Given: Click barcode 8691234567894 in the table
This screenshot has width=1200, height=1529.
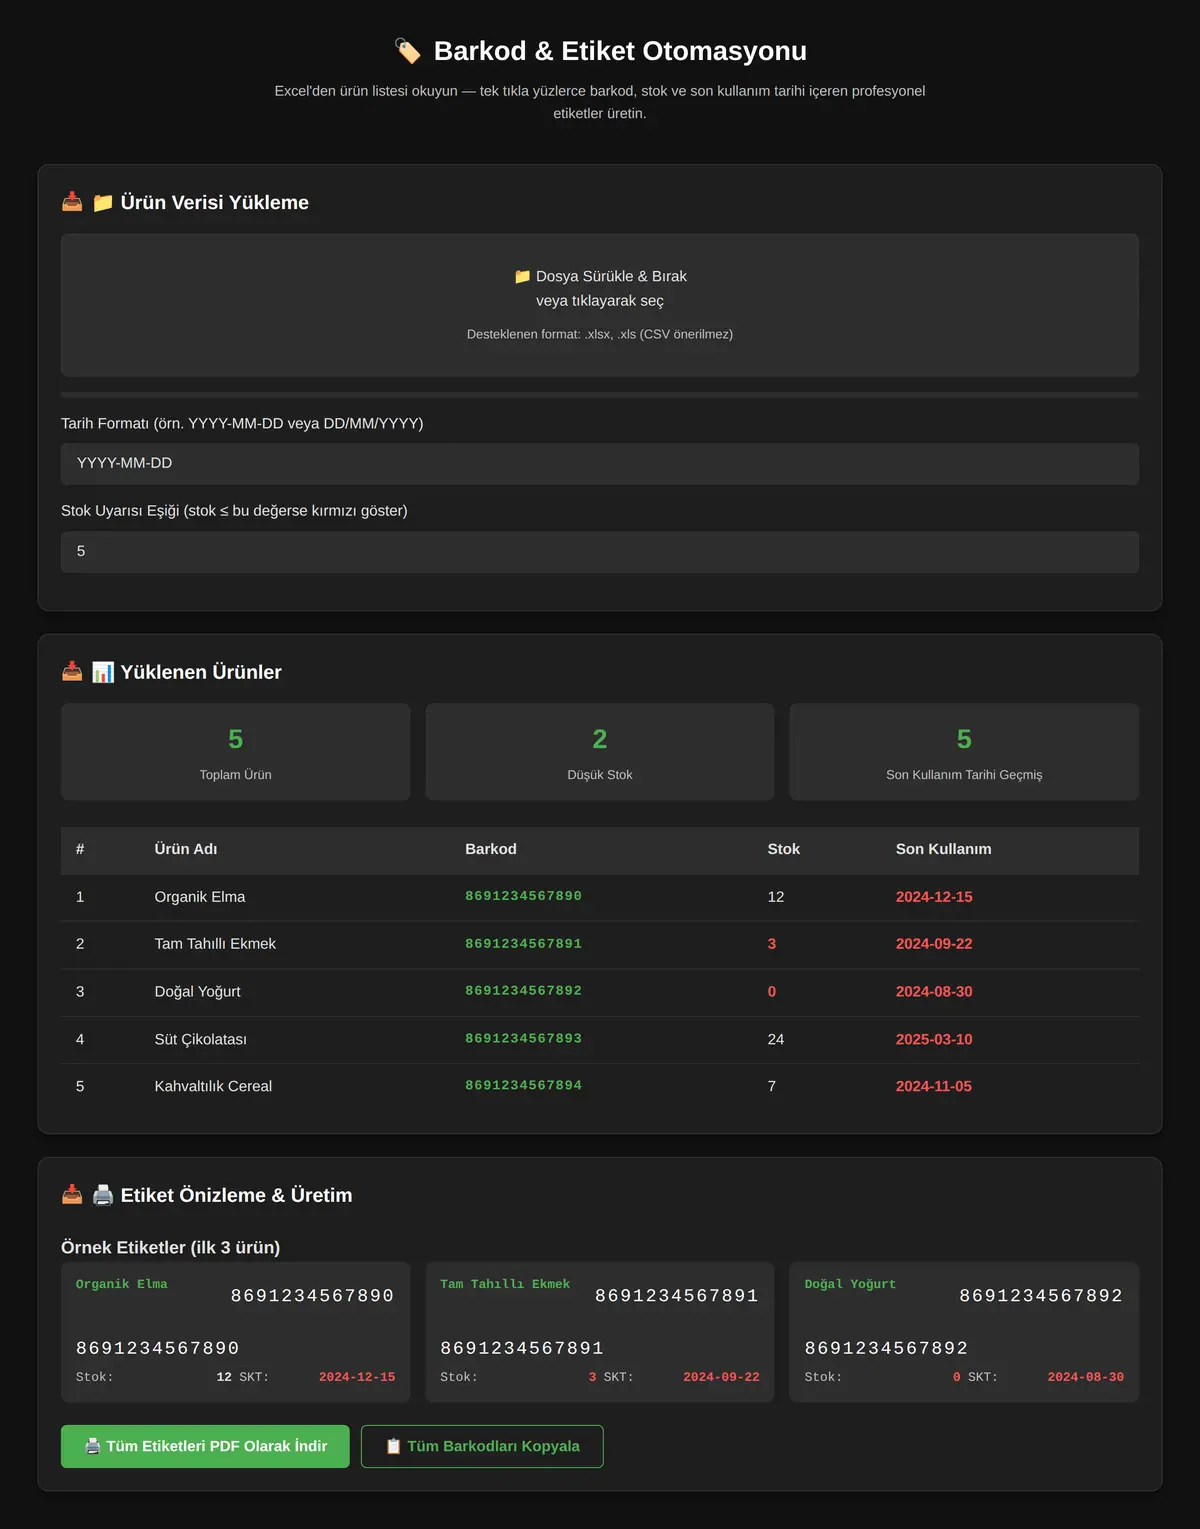Looking at the screenshot, I should coord(523,1086).
